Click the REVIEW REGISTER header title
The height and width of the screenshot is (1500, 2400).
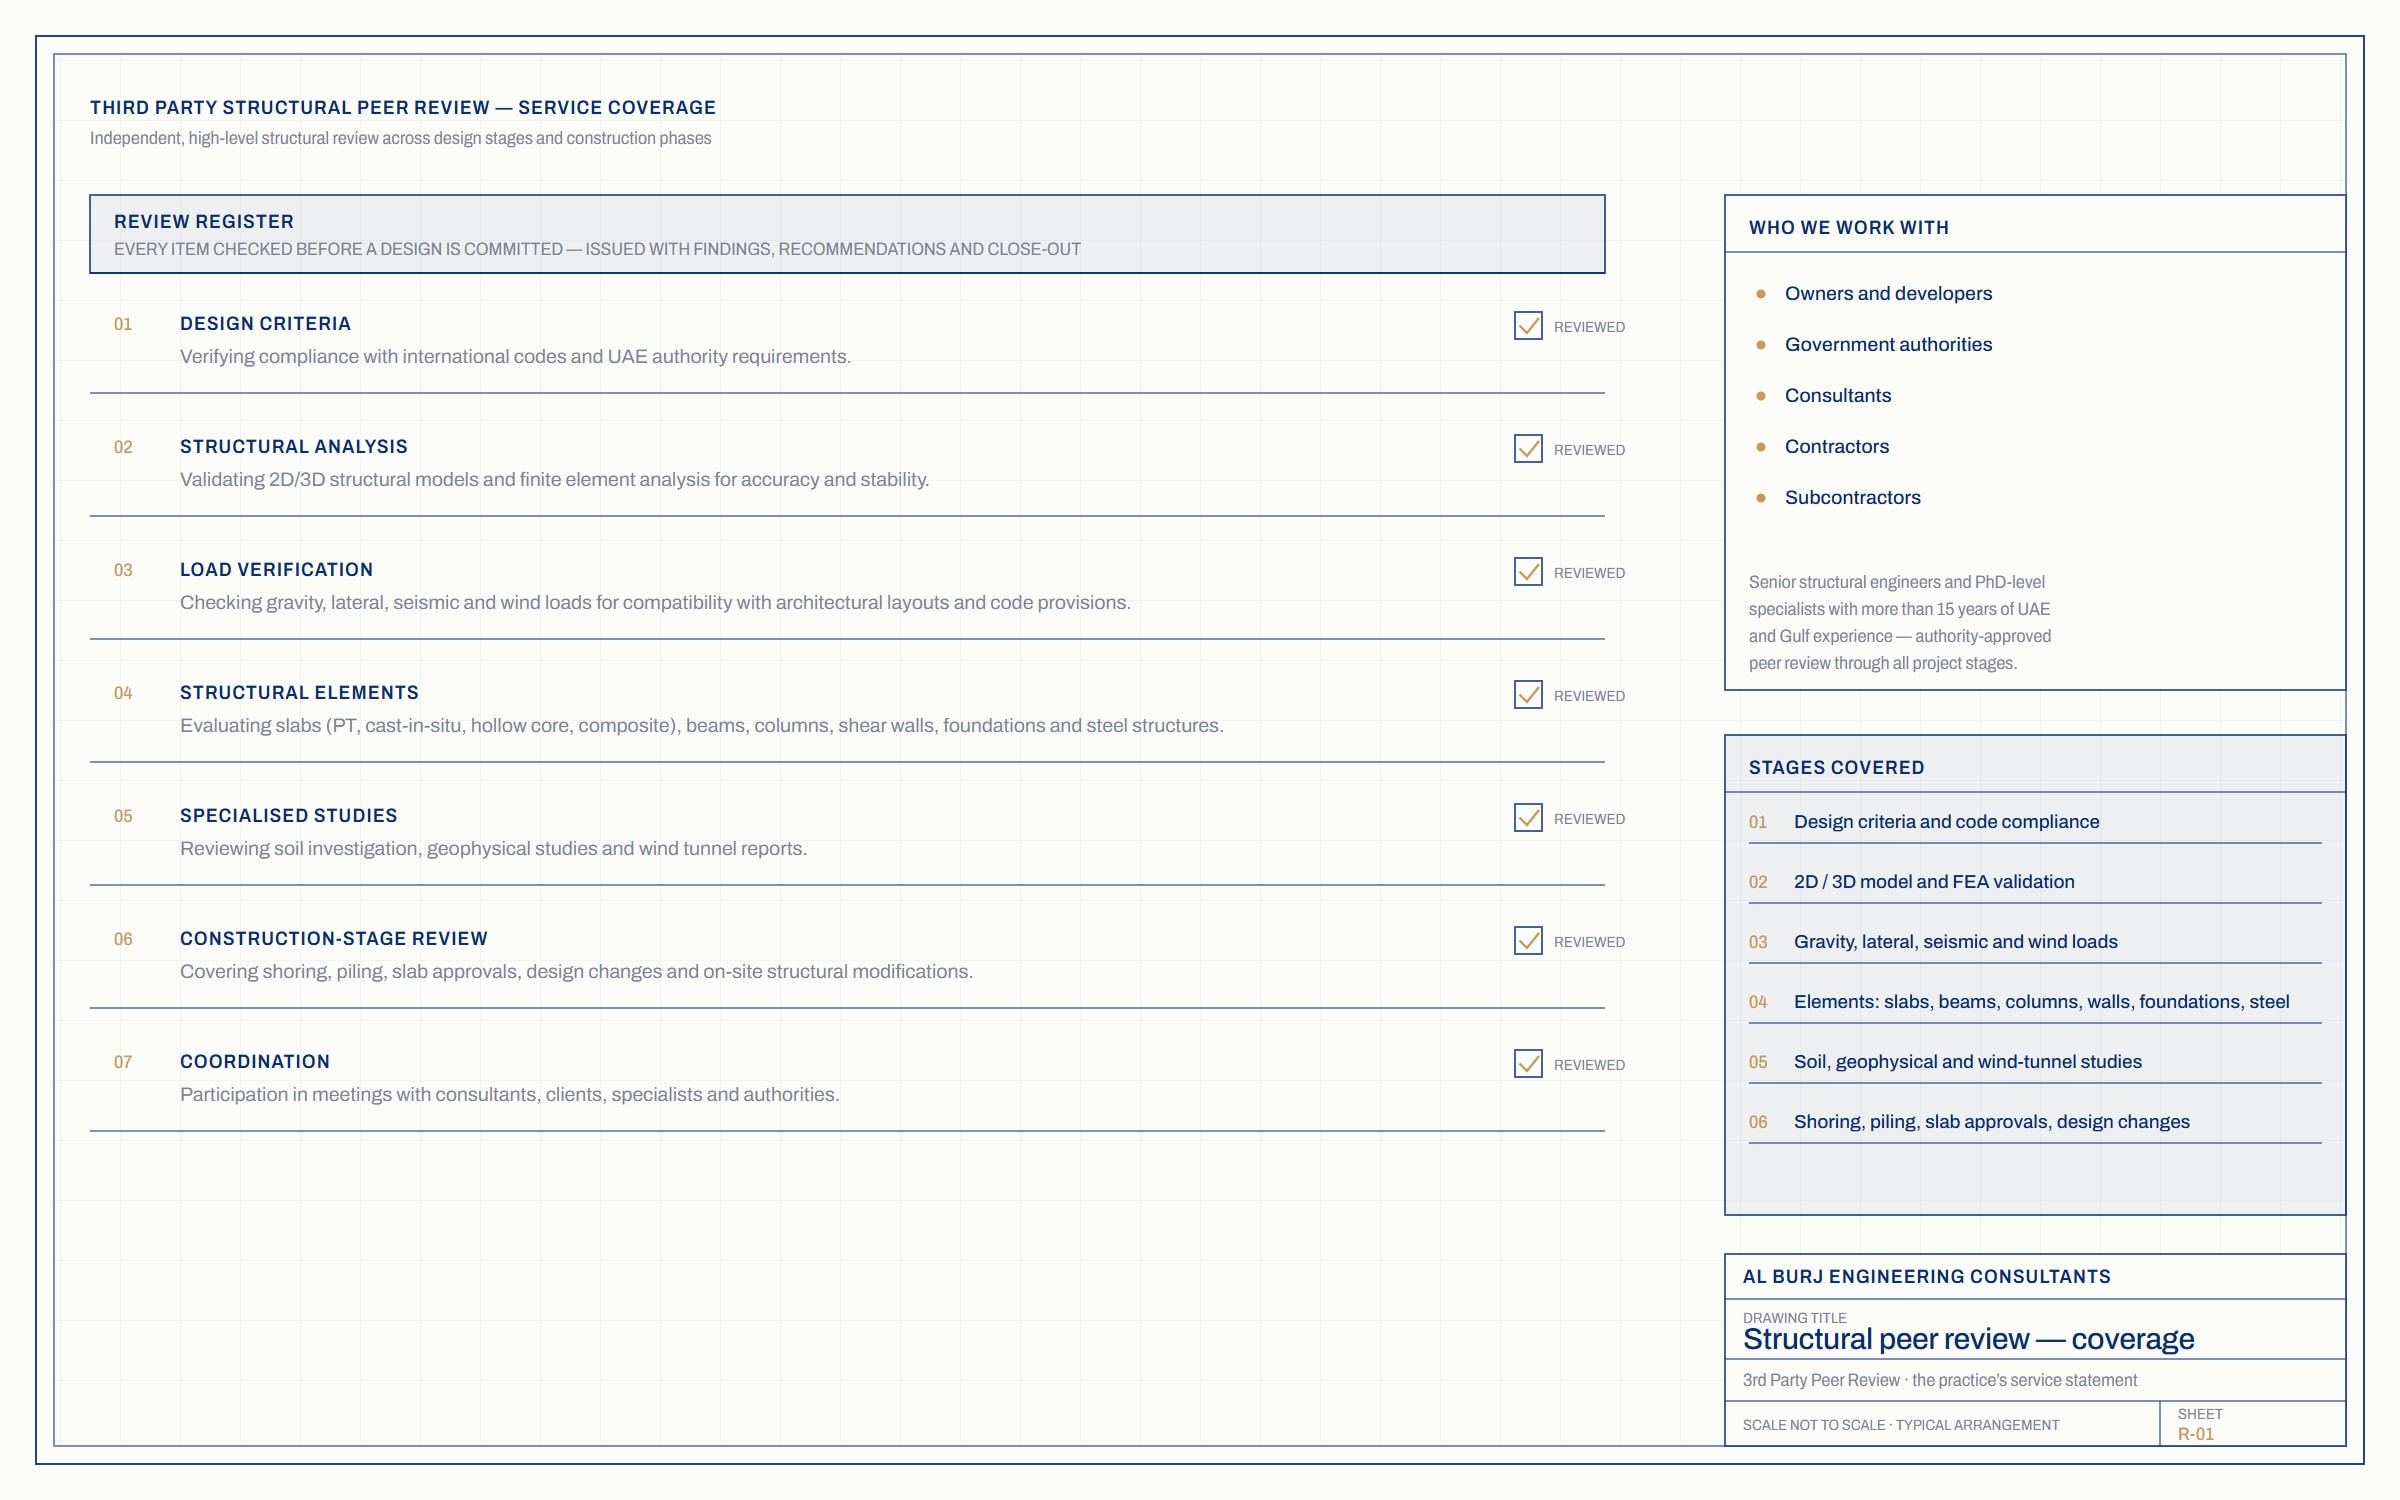[x=204, y=222]
